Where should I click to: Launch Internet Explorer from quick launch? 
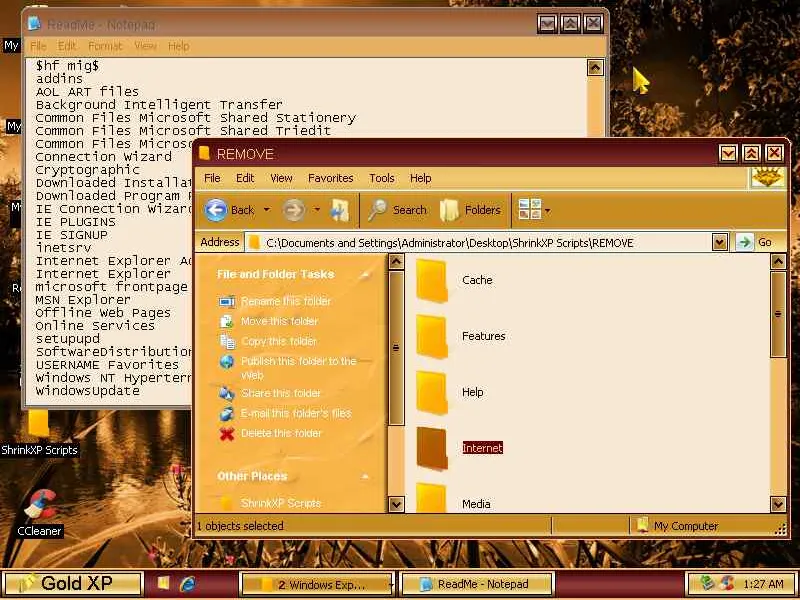click(188, 584)
